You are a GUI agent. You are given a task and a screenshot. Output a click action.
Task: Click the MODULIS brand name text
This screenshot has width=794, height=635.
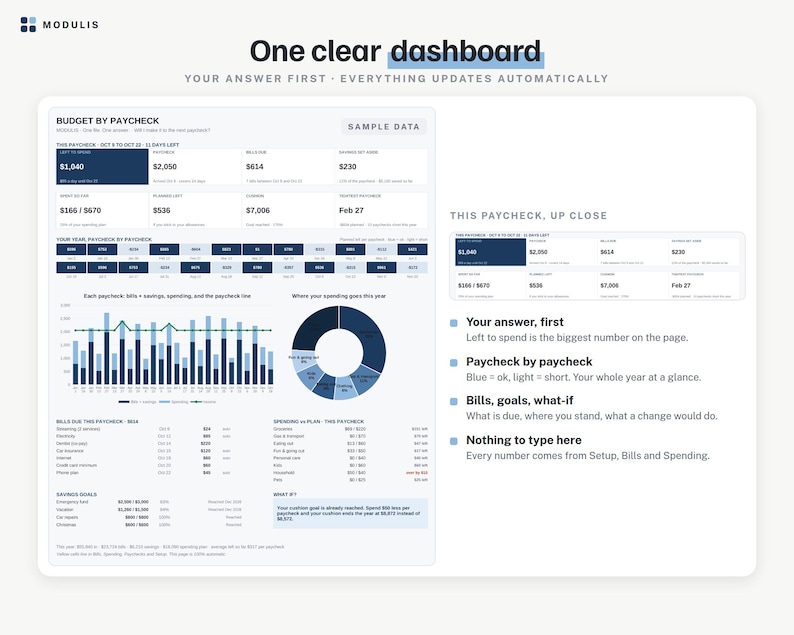coord(71,25)
